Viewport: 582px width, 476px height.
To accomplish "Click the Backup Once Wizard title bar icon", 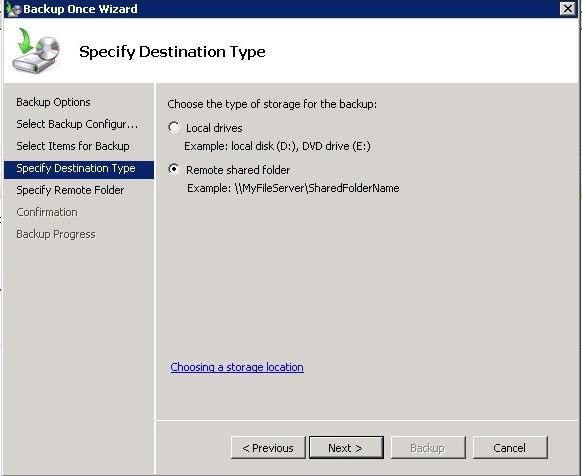I will [14, 9].
